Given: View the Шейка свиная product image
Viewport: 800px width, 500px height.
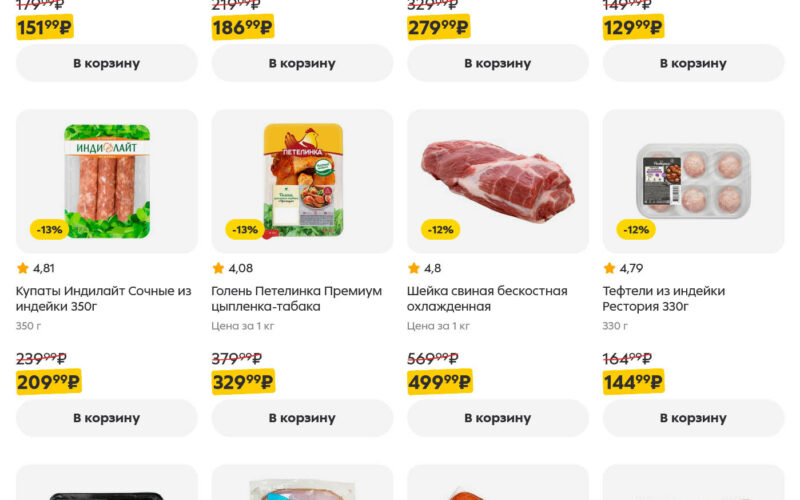Looking at the screenshot, I should (498, 180).
